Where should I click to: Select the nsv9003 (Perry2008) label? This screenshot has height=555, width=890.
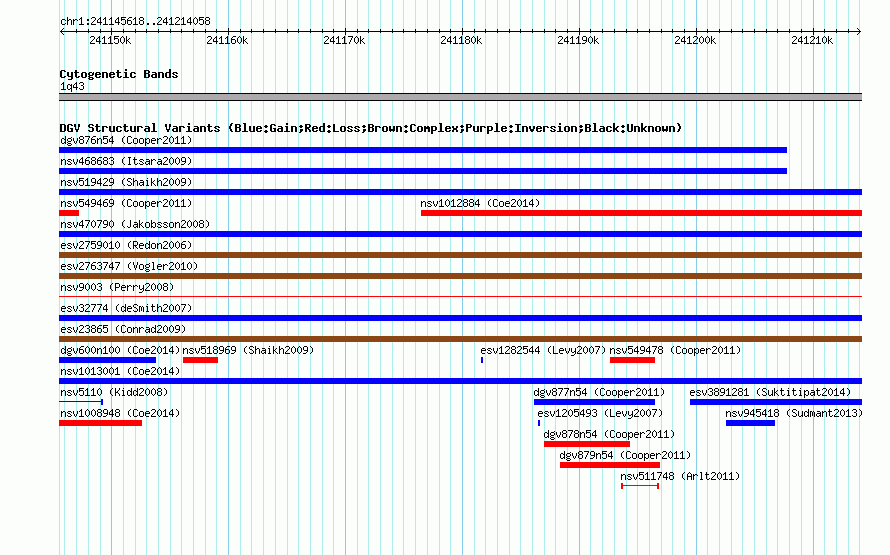117,287
